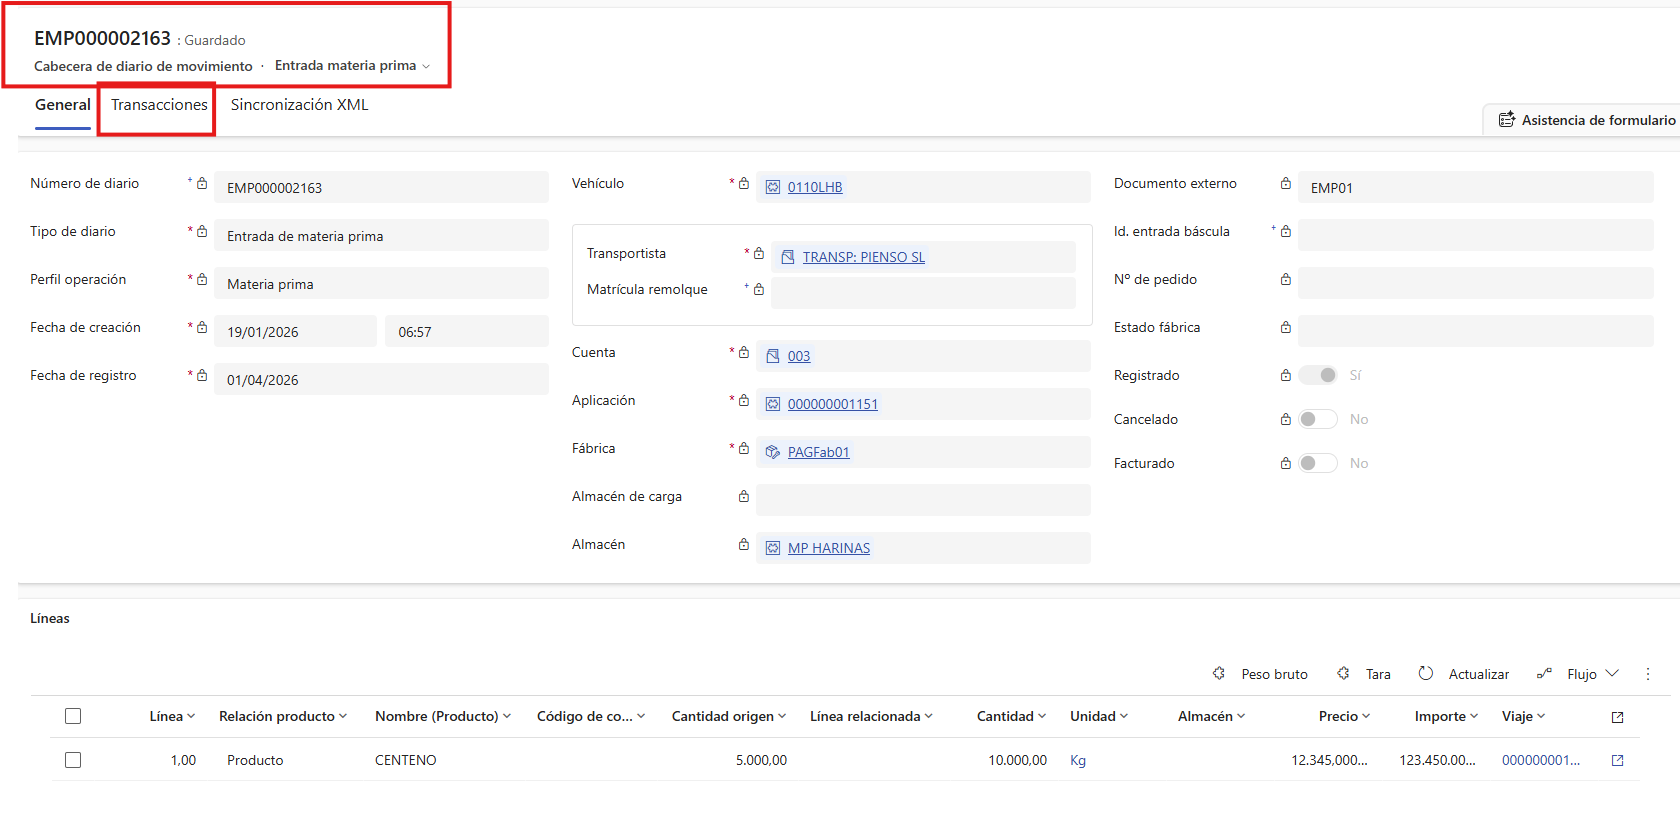The height and width of the screenshot is (840, 1680).
Task: Open the Precio column header menu
Action: coord(1343,716)
